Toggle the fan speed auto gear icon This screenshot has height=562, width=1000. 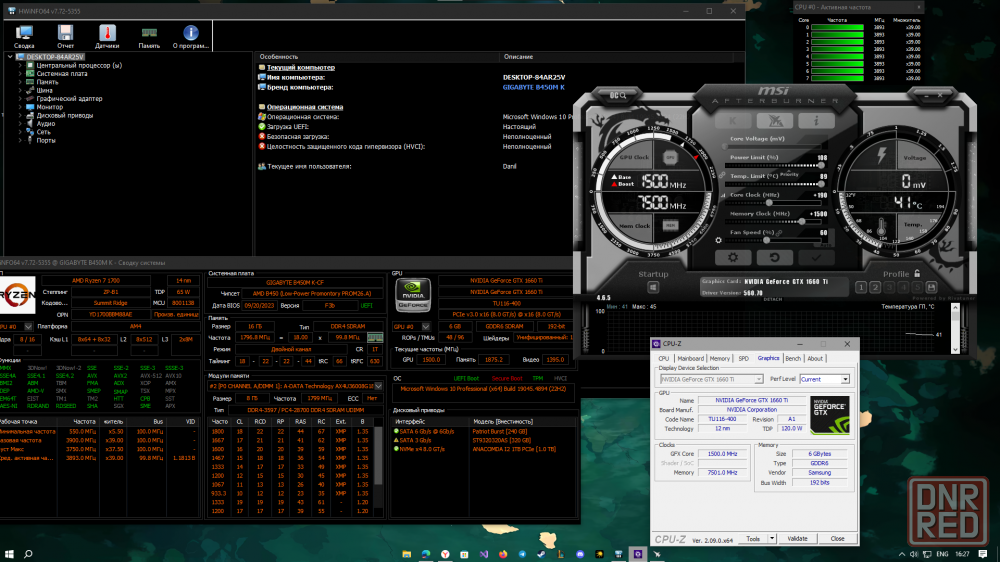click(x=719, y=240)
